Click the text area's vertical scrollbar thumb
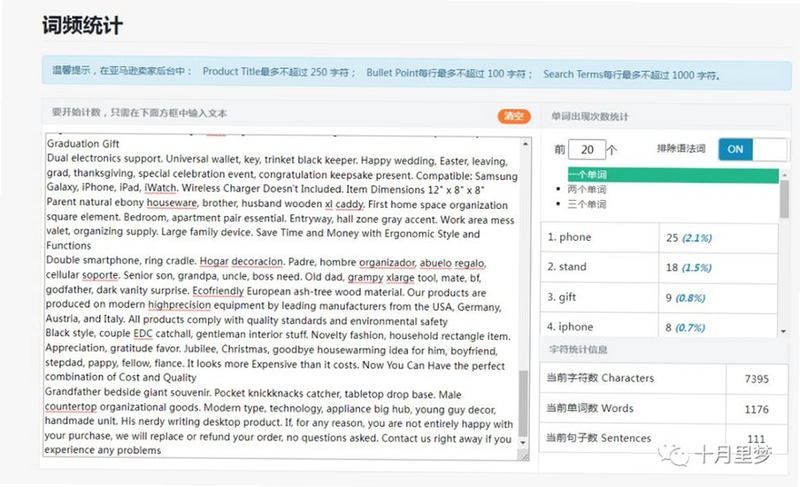Screen dimensions: 800x487 (x=523, y=403)
